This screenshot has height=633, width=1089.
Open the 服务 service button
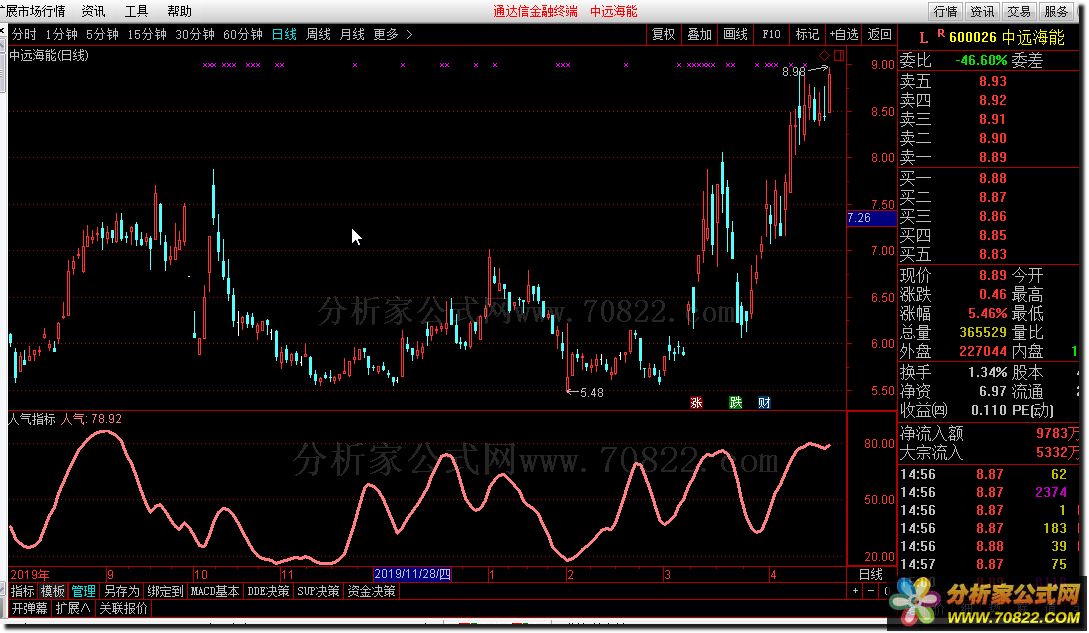[1056, 11]
